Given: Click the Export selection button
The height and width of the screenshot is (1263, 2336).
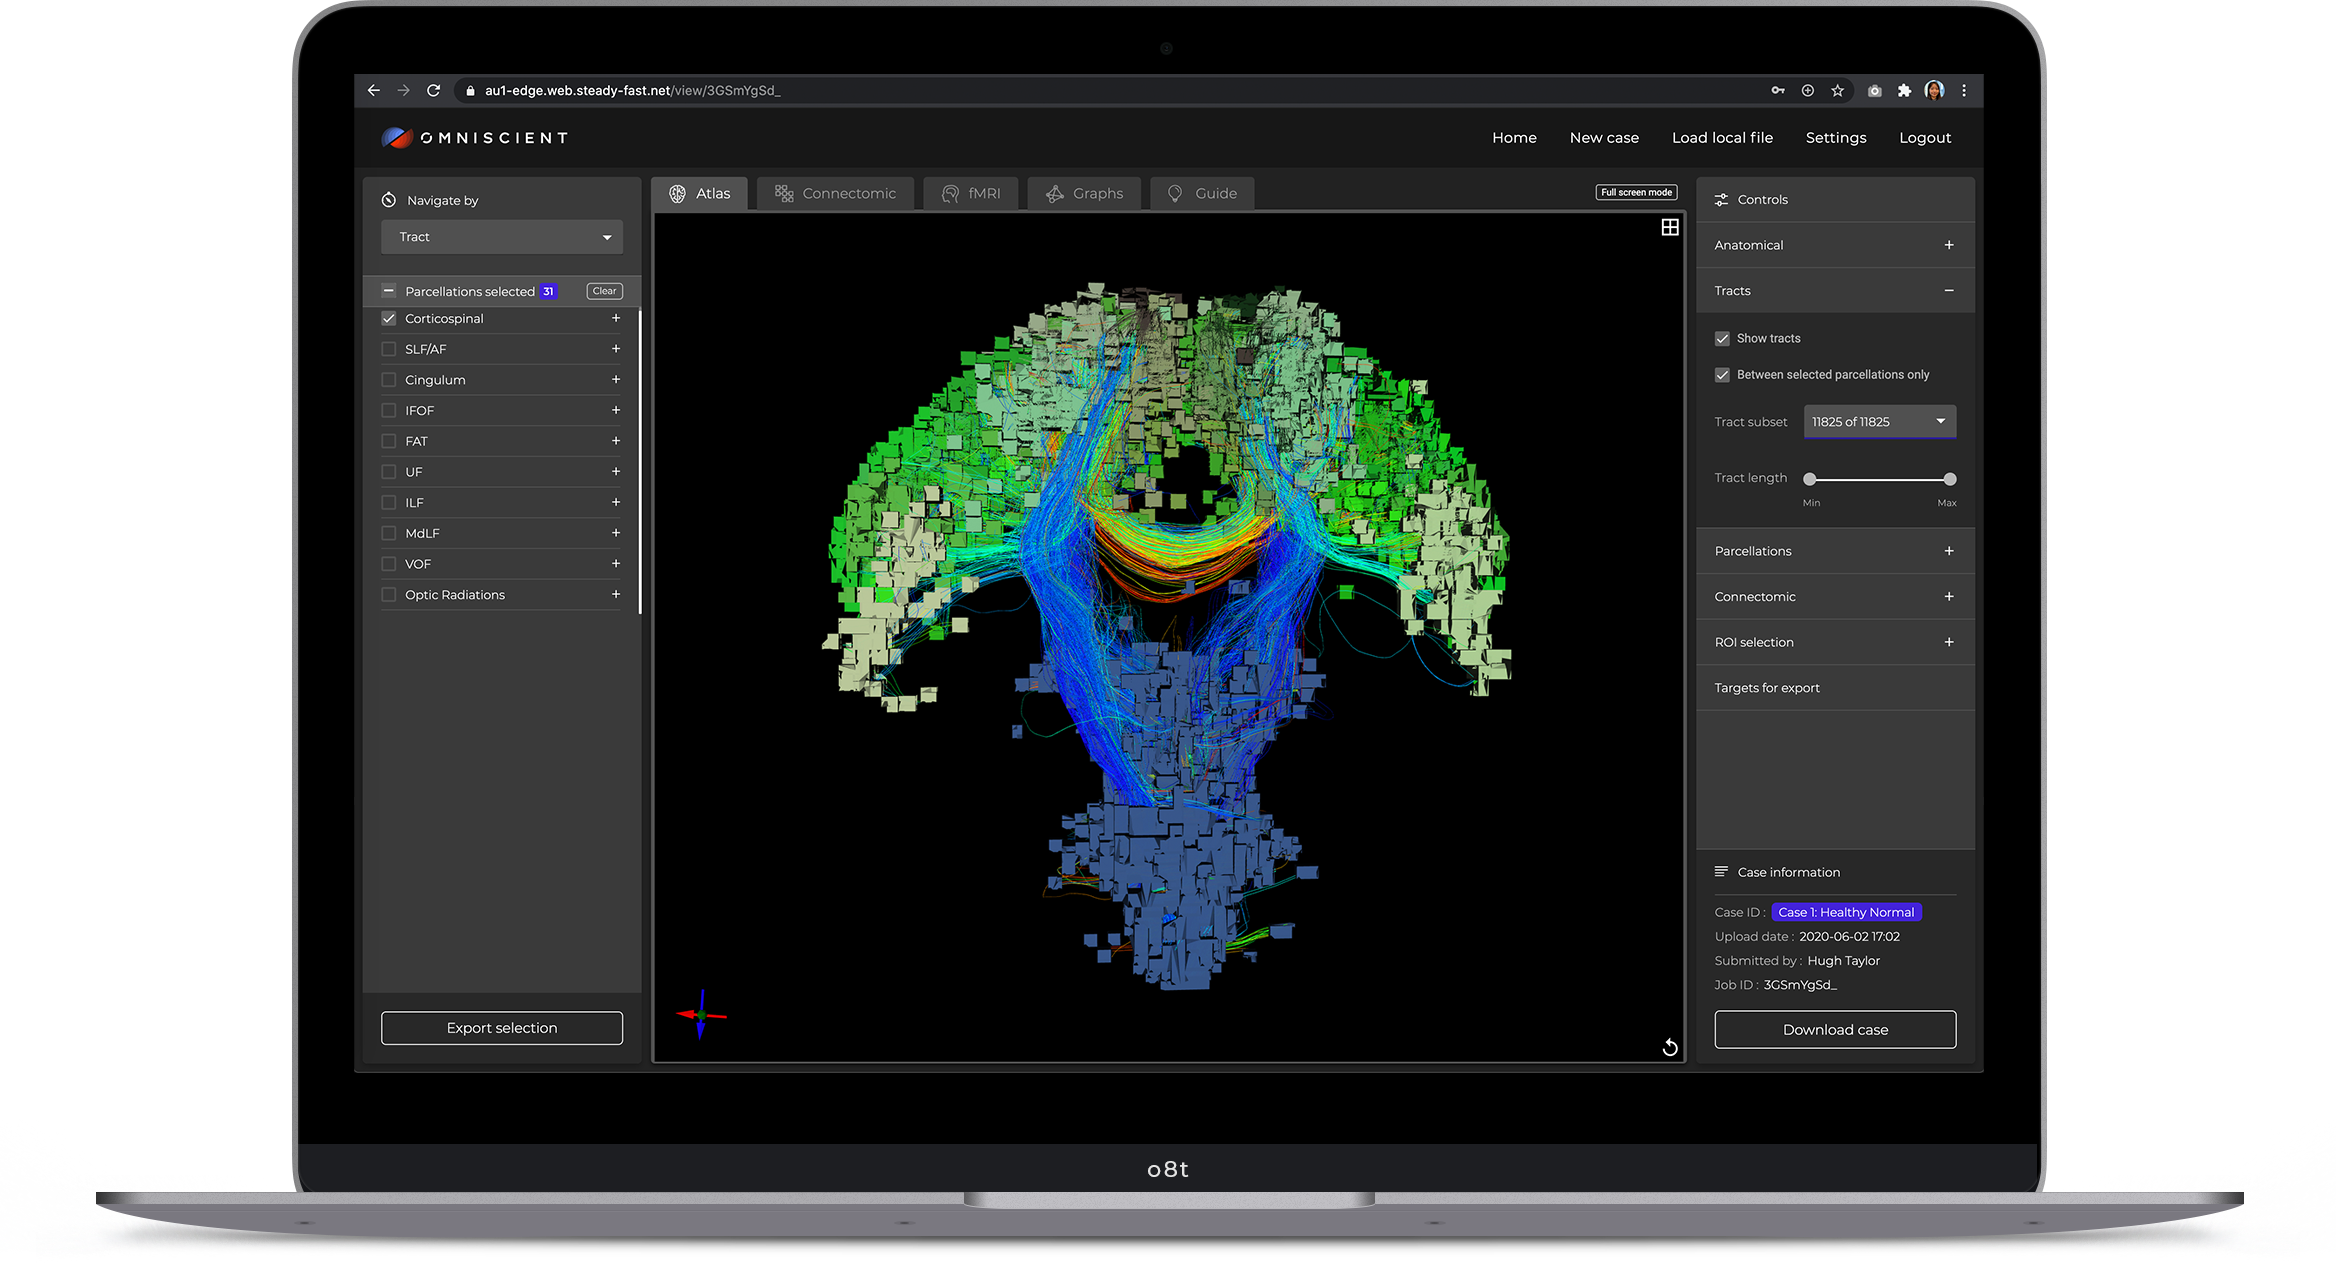Looking at the screenshot, I should 502,1028.
